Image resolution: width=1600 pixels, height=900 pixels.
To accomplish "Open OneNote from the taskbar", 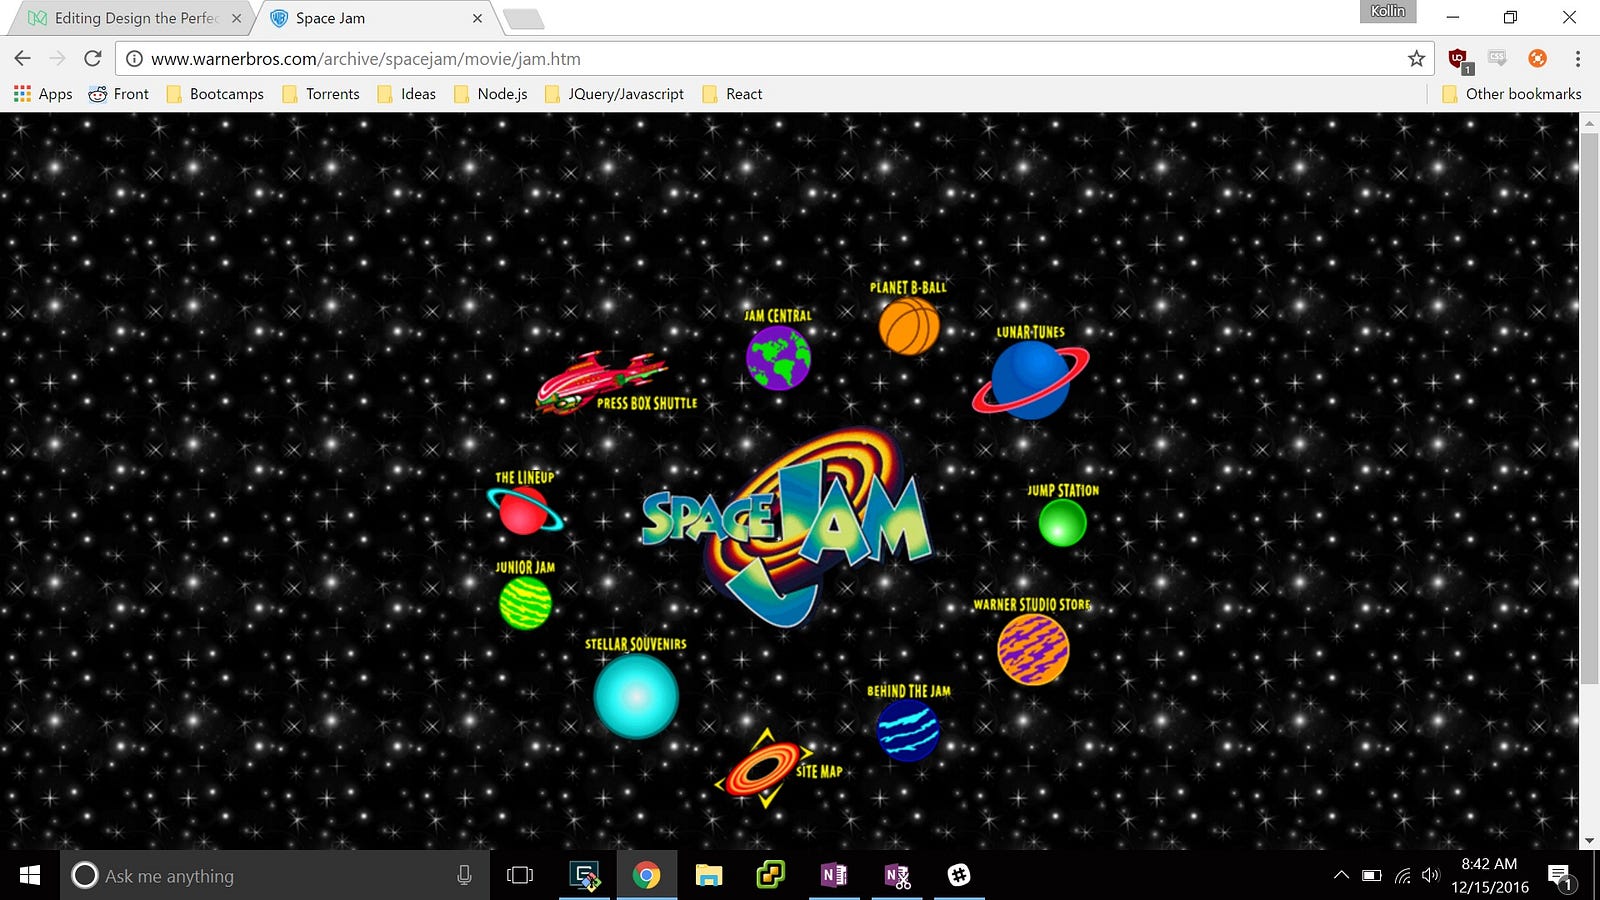I will coord(834,875).
